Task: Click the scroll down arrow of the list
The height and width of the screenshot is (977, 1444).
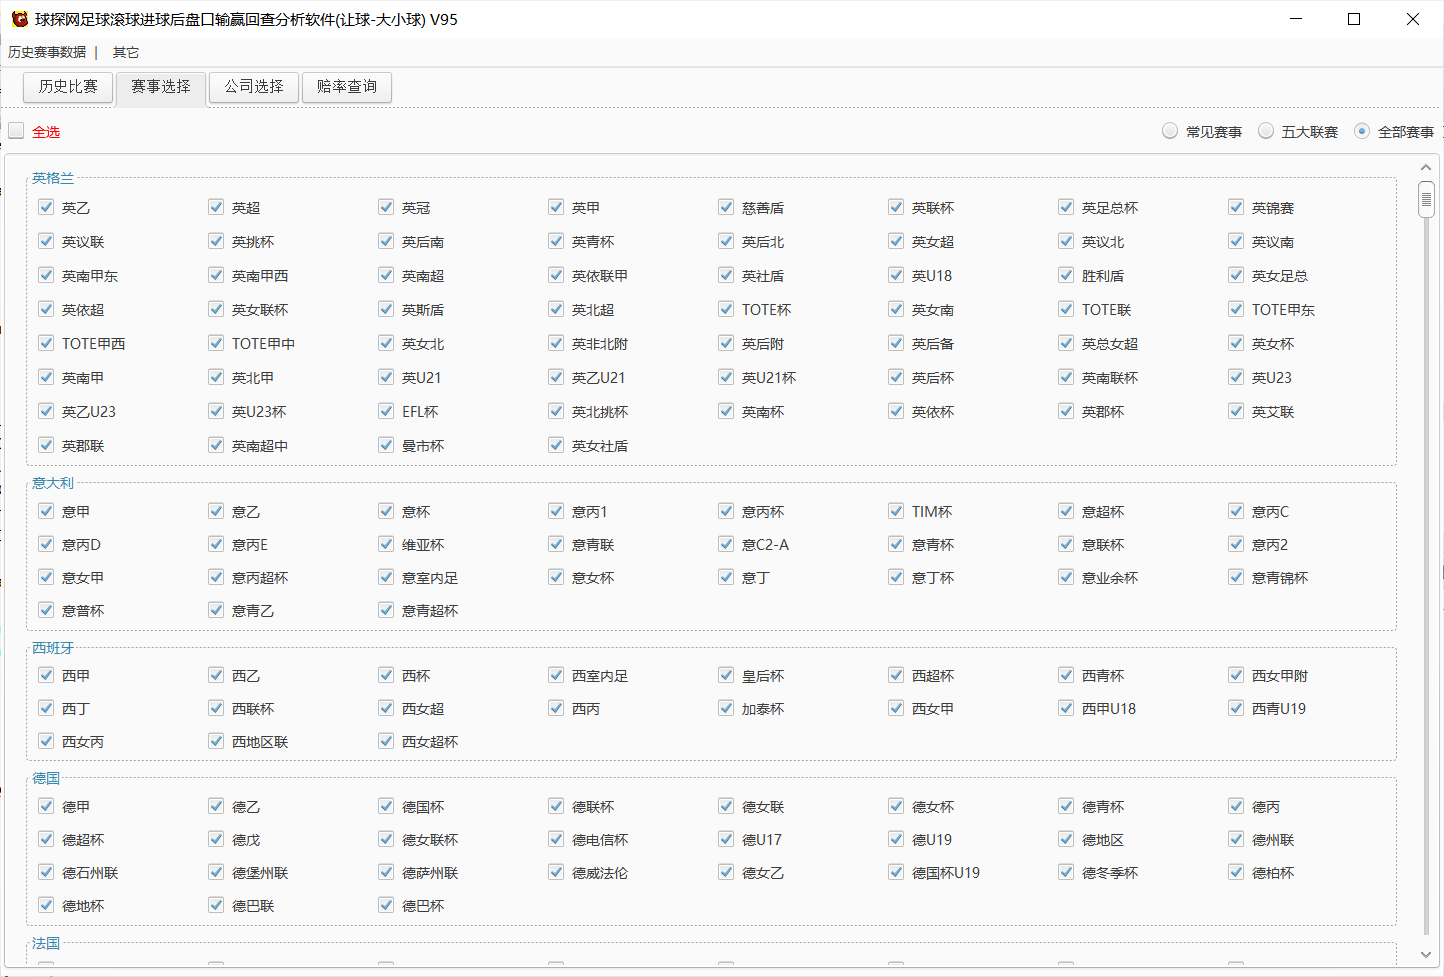Action: tap(1426, 955)
